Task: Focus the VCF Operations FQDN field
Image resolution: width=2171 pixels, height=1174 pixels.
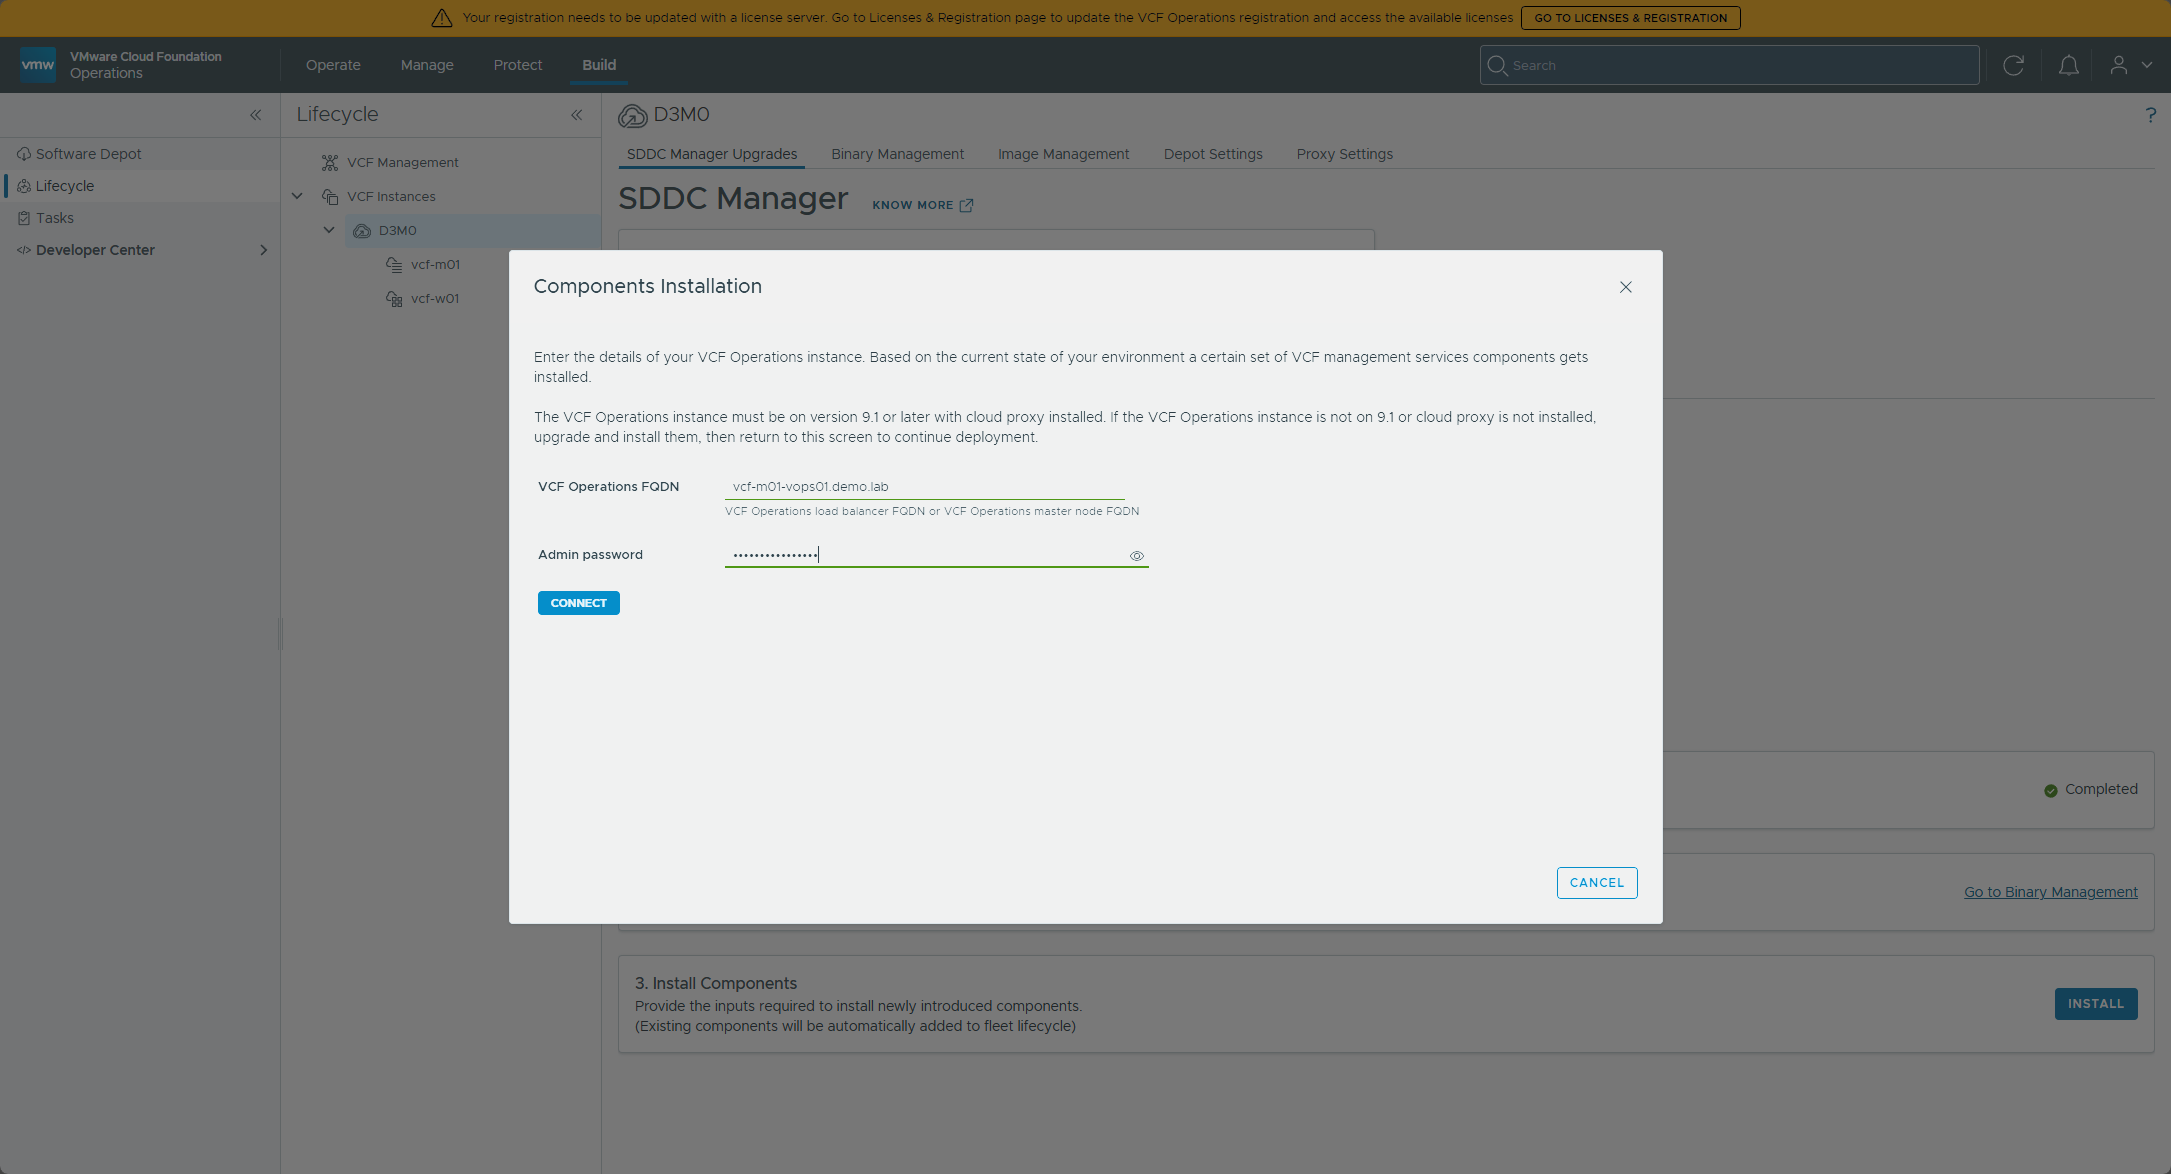Action: (925, 487)
